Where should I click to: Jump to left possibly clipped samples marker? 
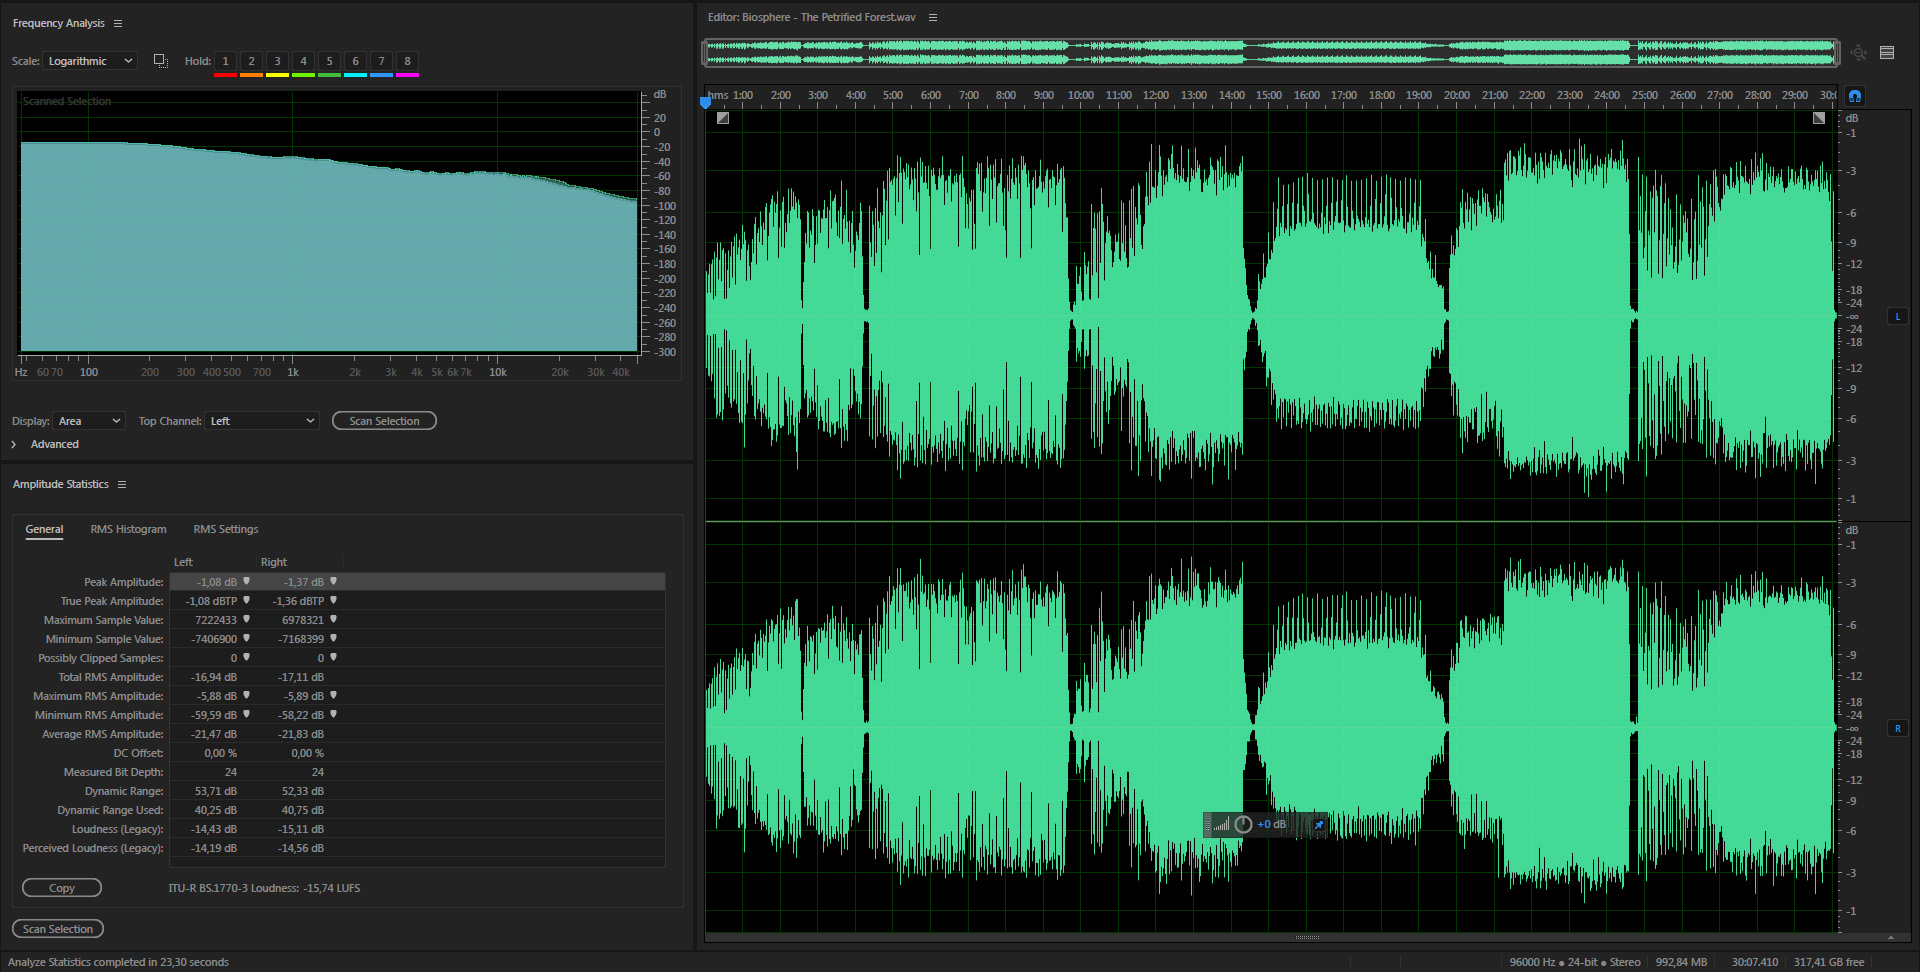[x=246, y=657]
